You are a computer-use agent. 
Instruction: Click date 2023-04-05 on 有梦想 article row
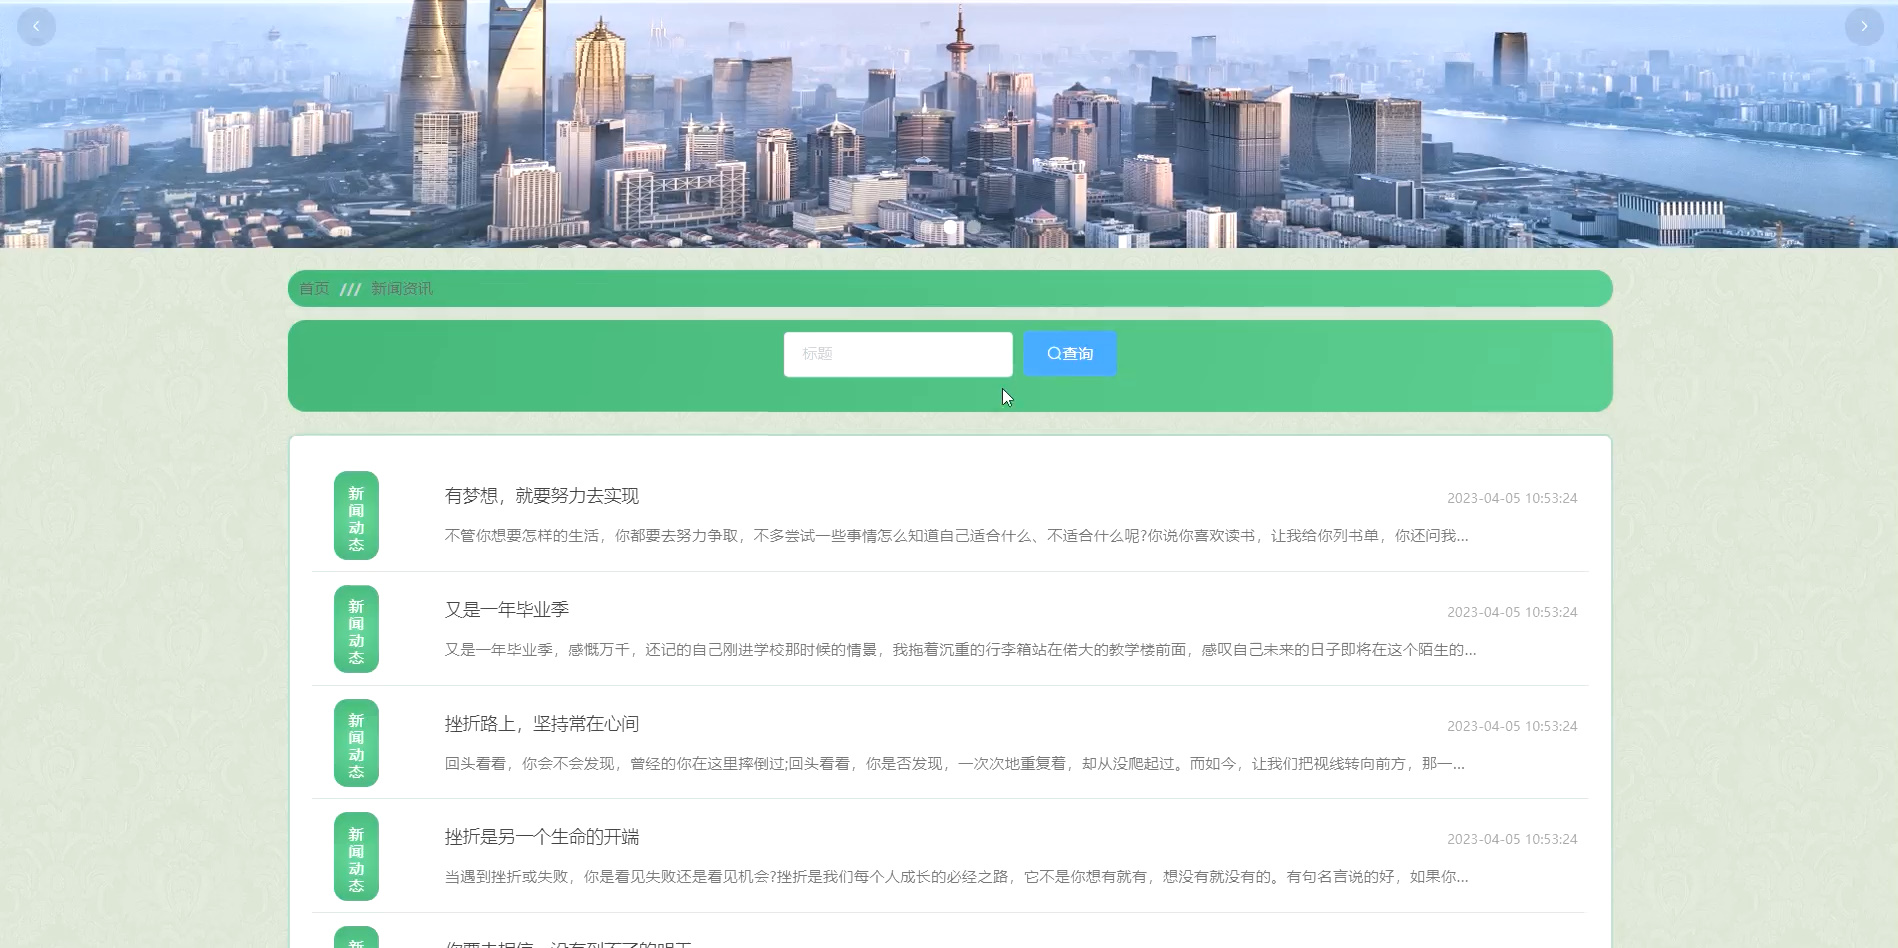[x=1512, y=498]
